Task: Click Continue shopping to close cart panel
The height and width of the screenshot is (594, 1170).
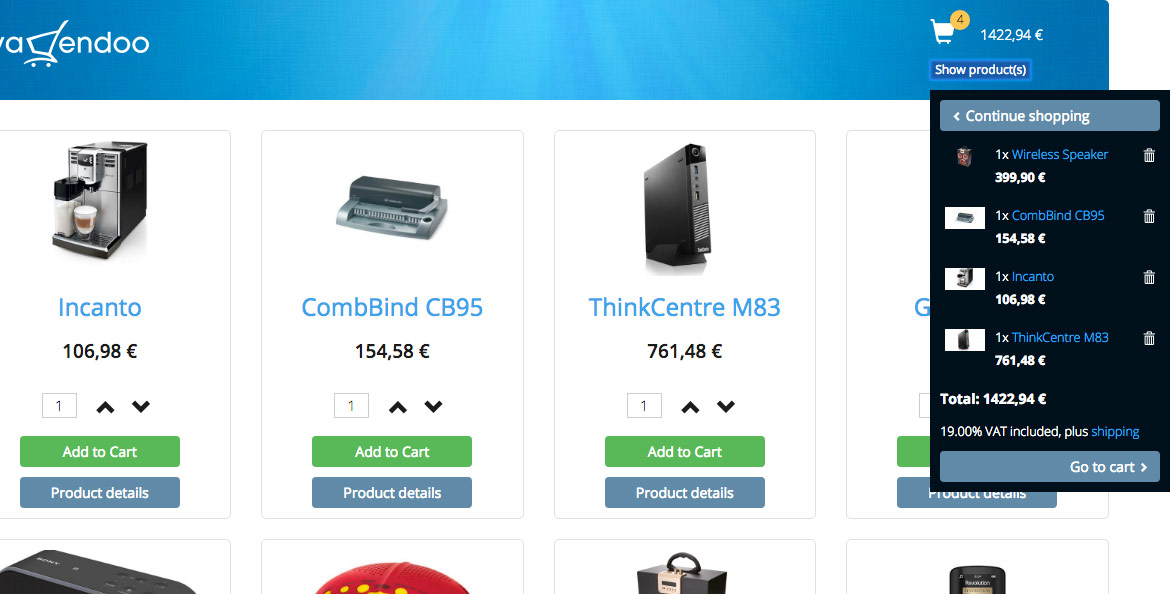Action: (x=1050, y=116)
